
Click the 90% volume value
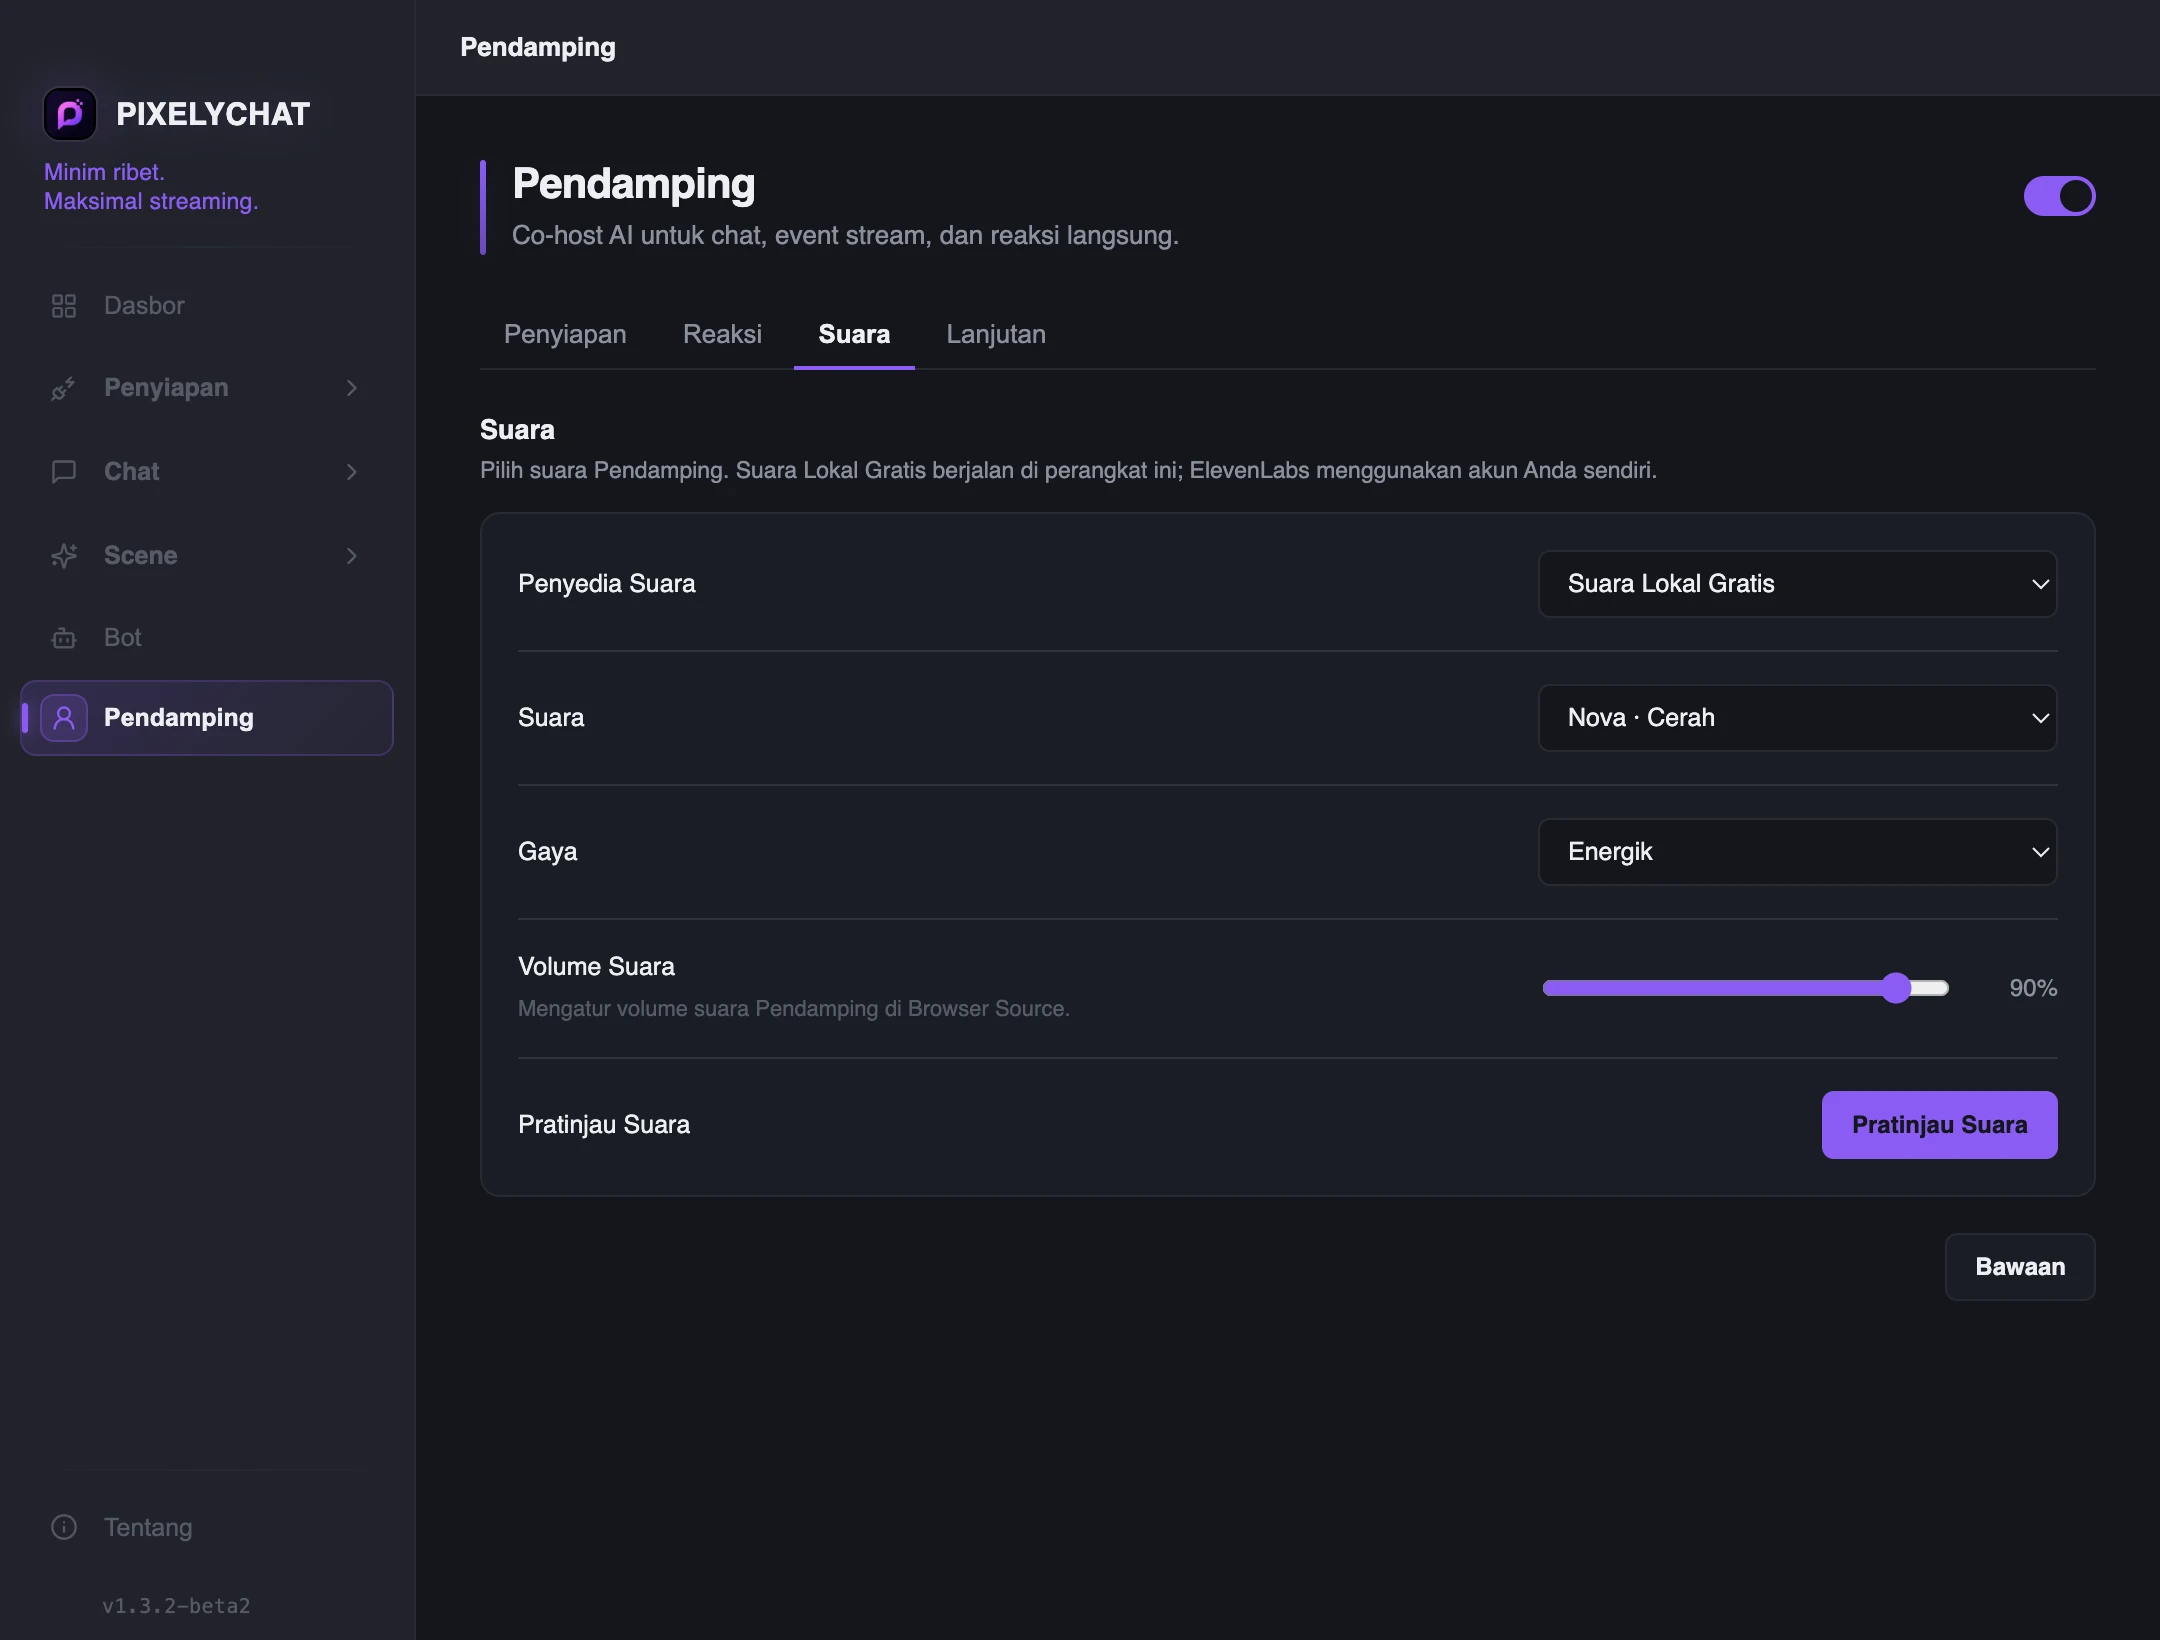[2033, 988]
